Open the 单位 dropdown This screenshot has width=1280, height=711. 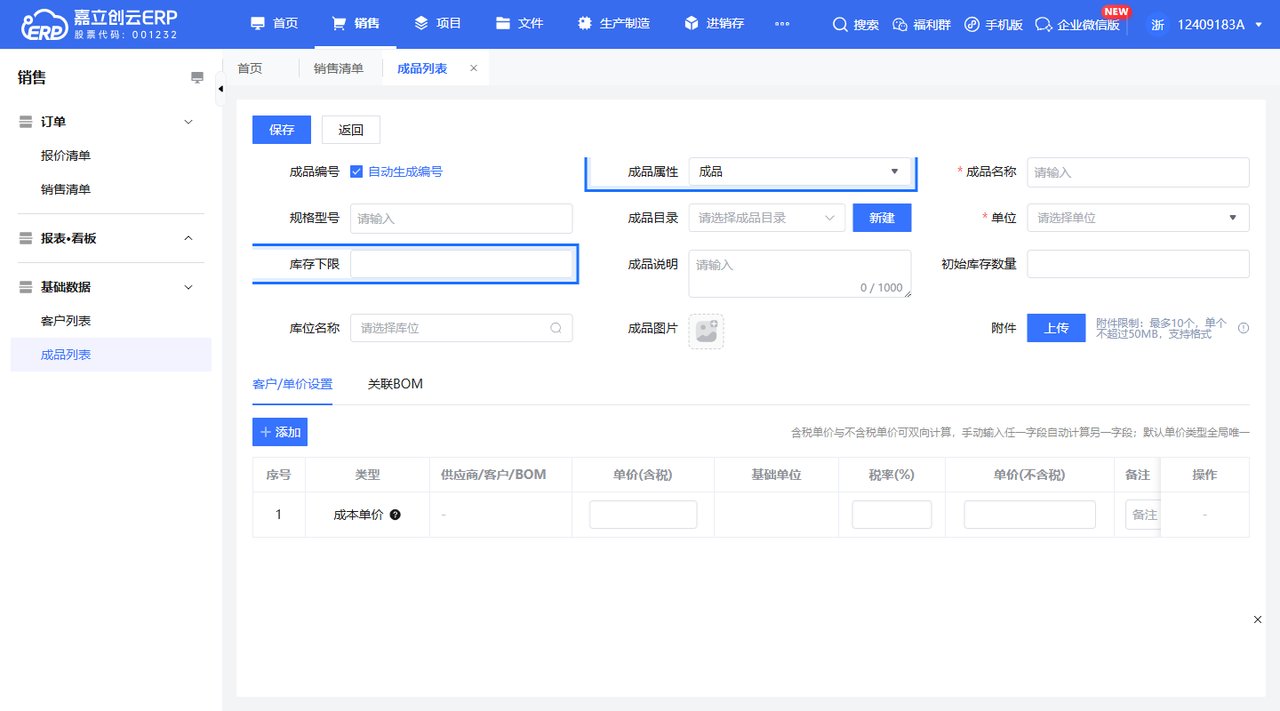click(1138, 218)
